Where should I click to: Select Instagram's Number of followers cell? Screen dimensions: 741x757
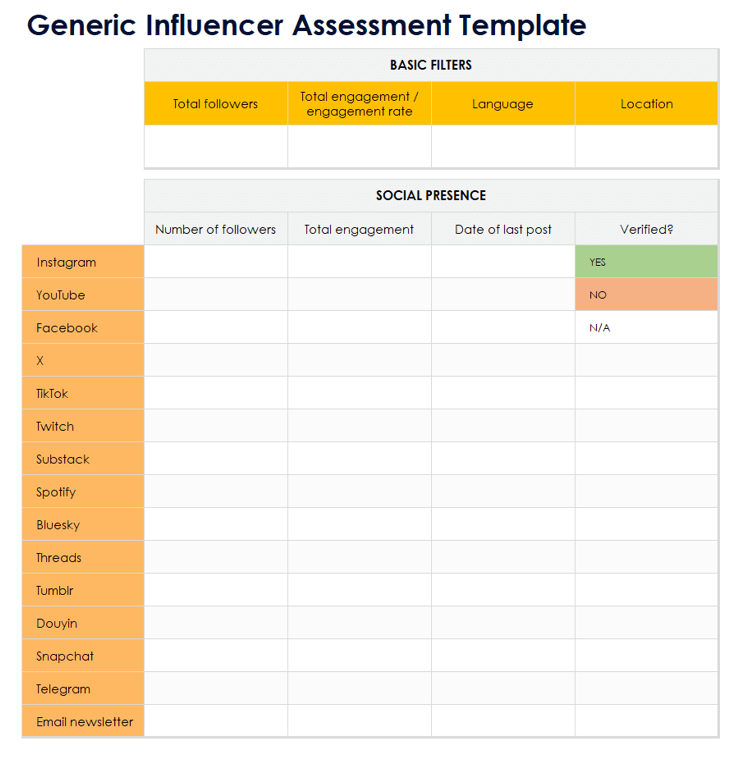215,262
